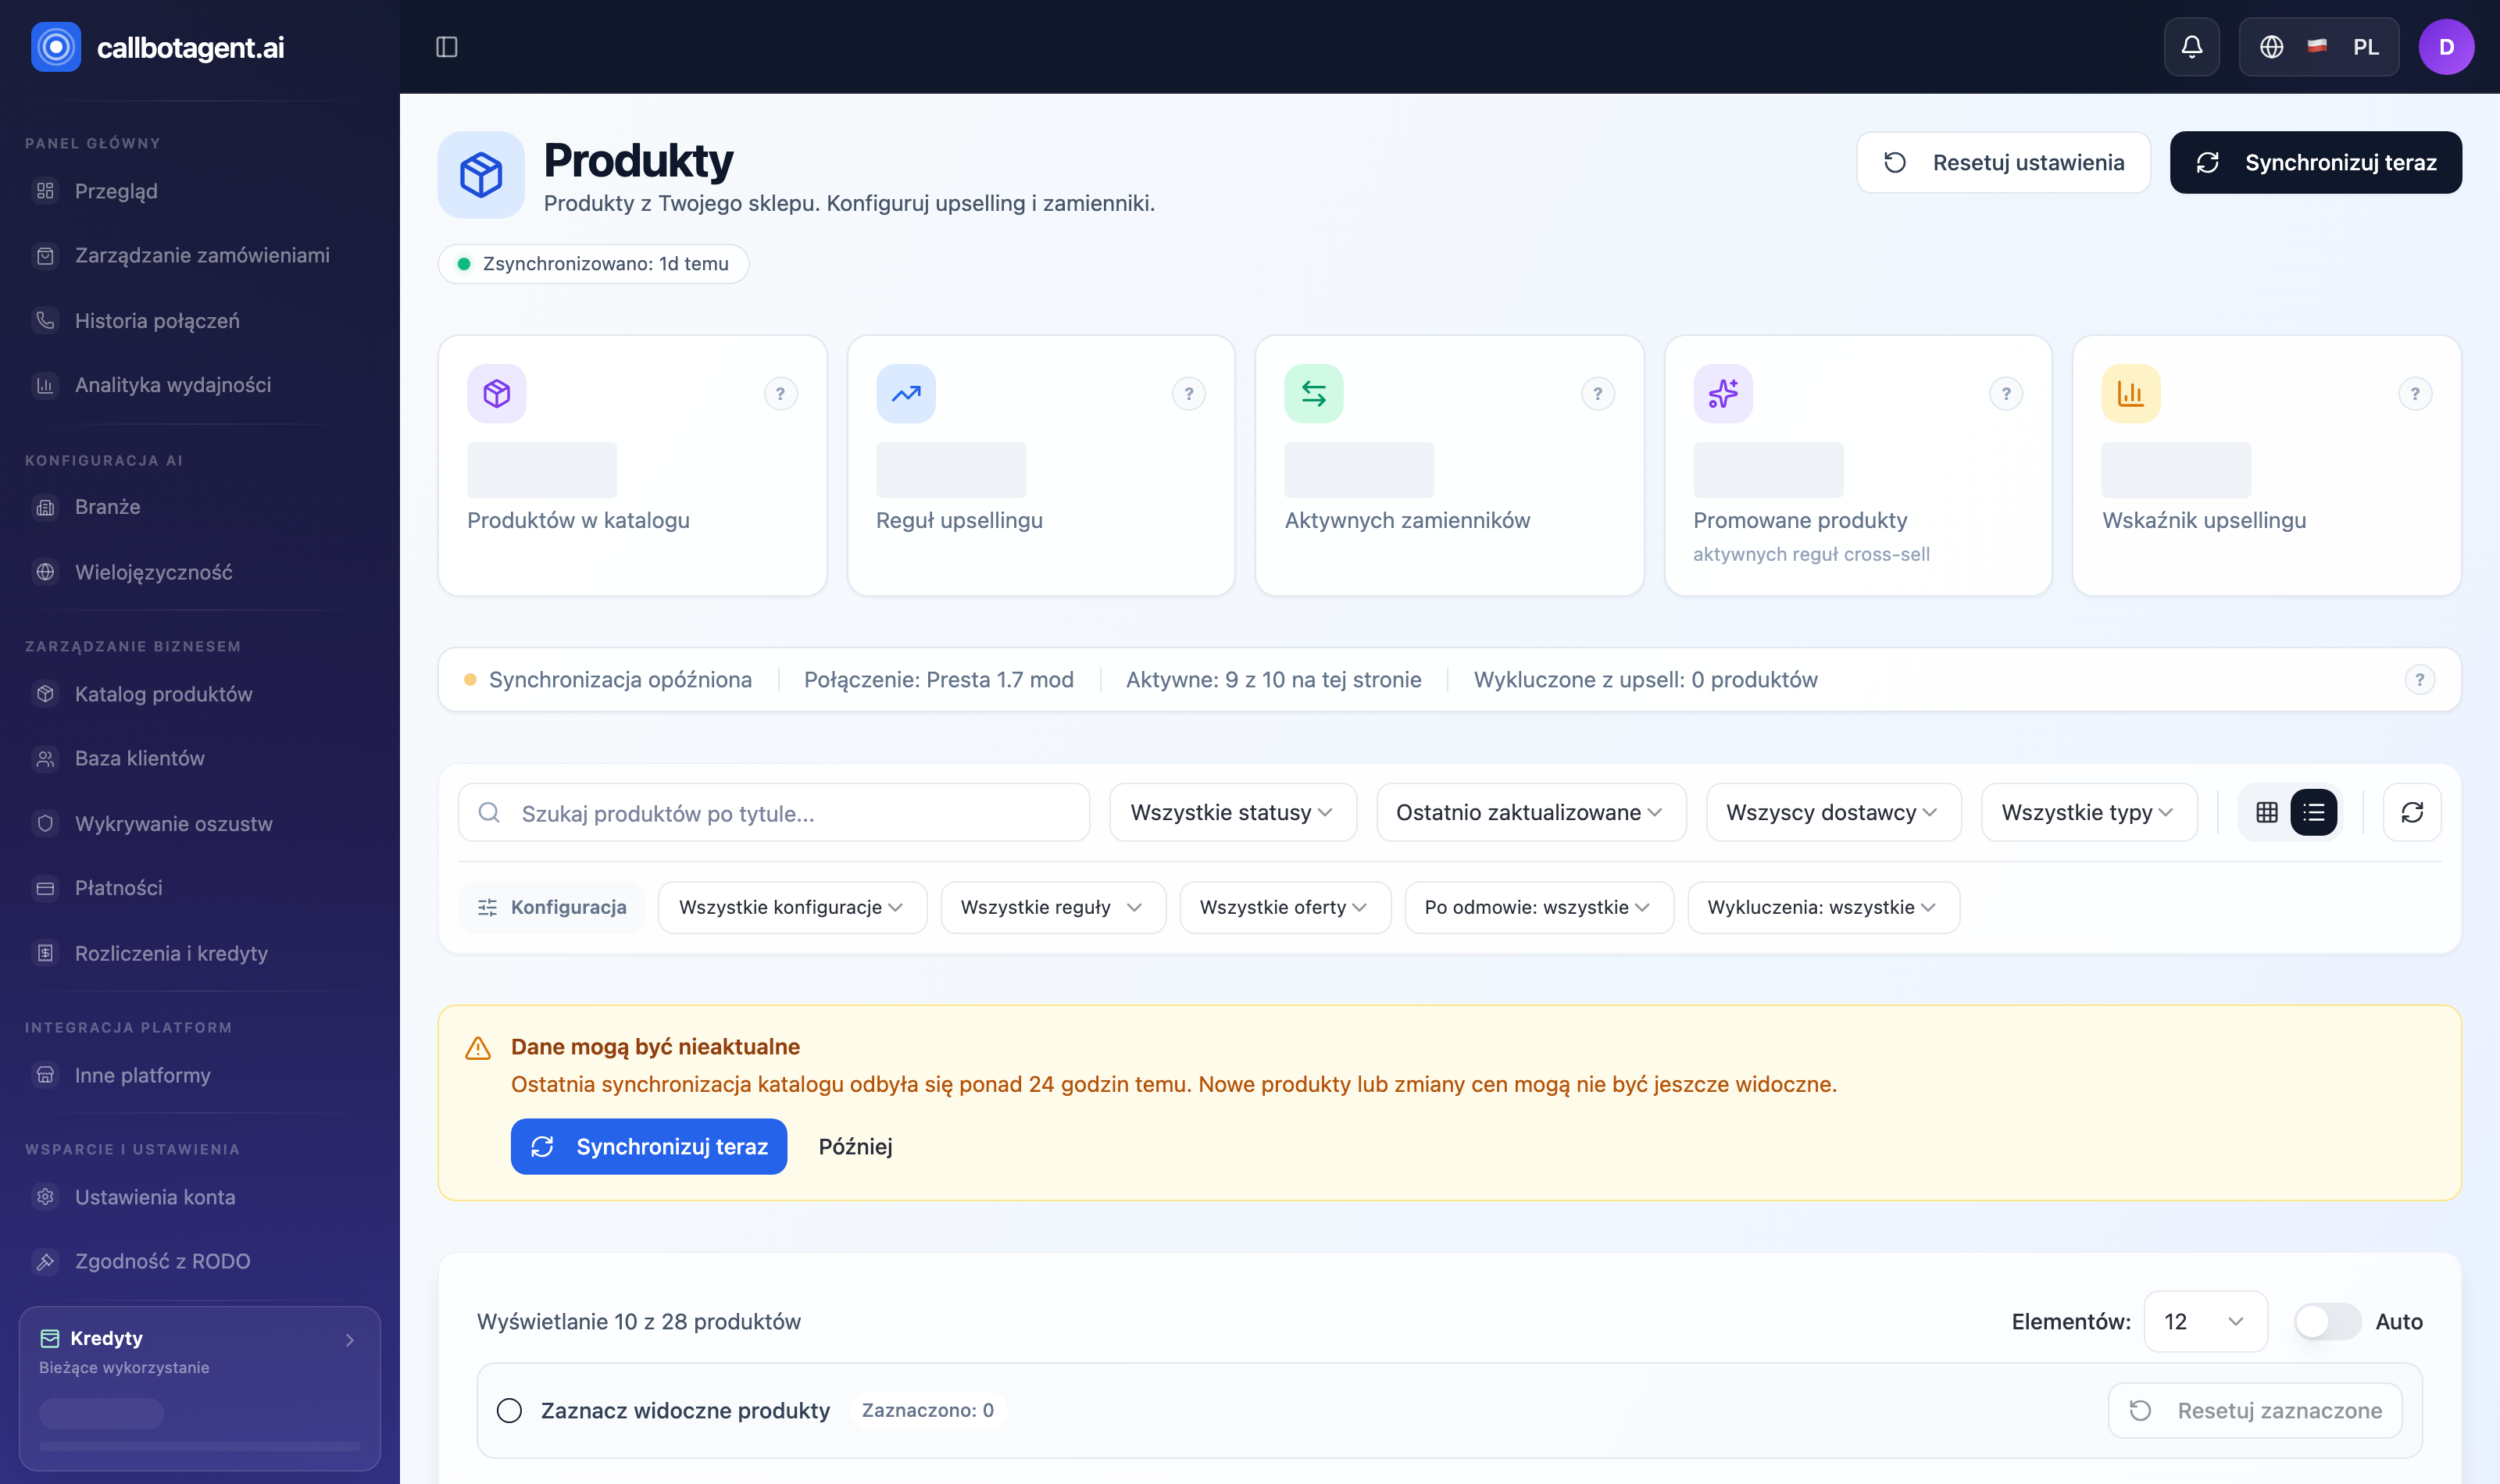Toggle the Auto switch

coord(2327,1322)
